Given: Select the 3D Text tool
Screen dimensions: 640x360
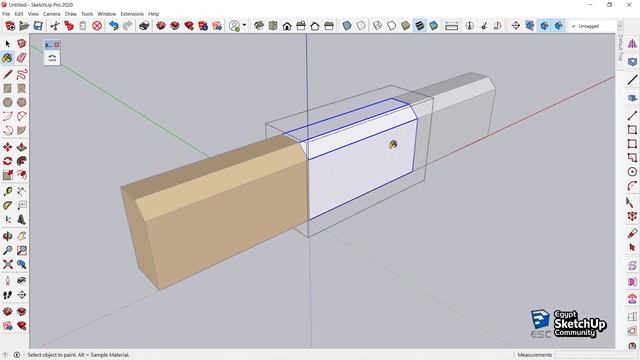Looking at the screenshot, I should coord(22,220).
